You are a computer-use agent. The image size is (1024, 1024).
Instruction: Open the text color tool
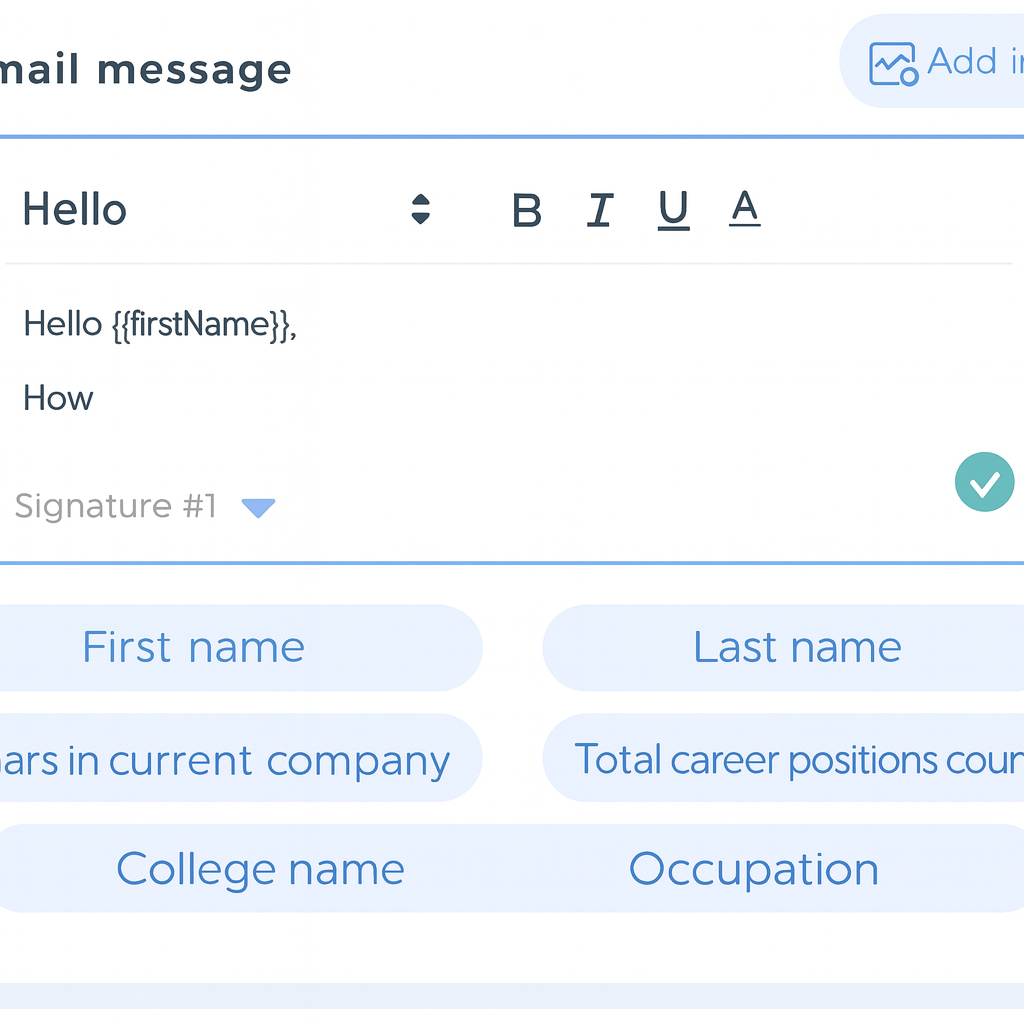click(744, 210)
